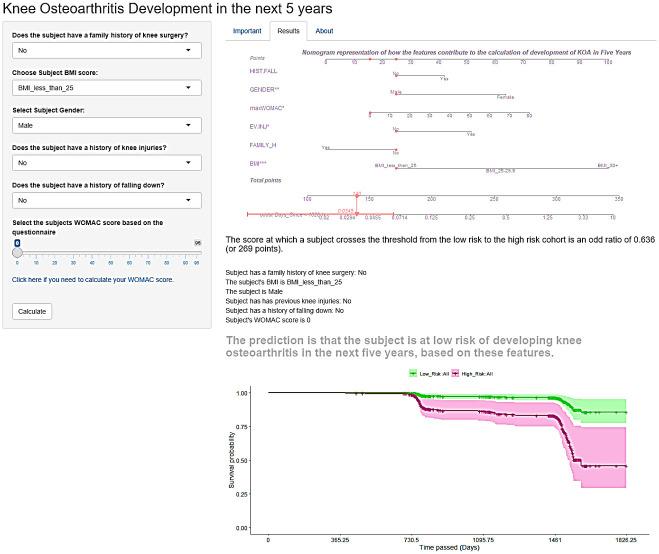Image resolution: width=659 pixels, height=554 pixels.
Task: Open the family history of knee surgery dropdown
Action: [108, 49]
